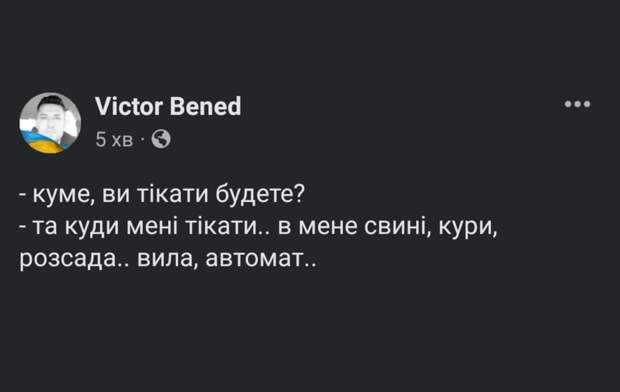620x392 pixels.
Task: Click the line starting 'та куди мені тікати'
Action: click(x=258, y=227)
